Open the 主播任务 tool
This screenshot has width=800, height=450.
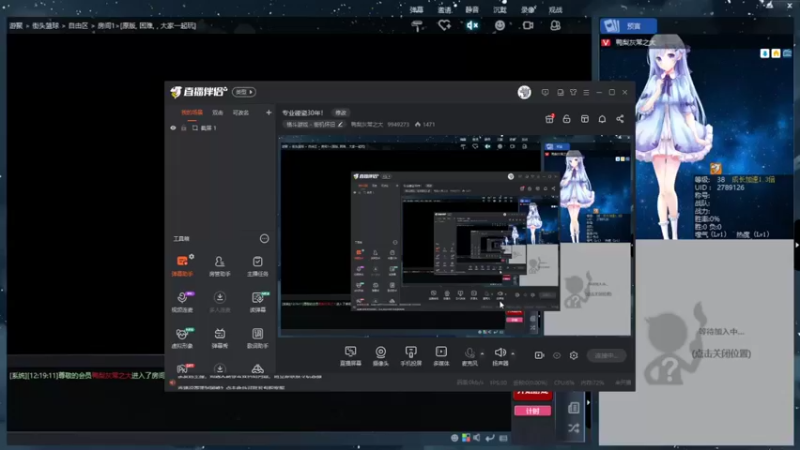point(257,266)
